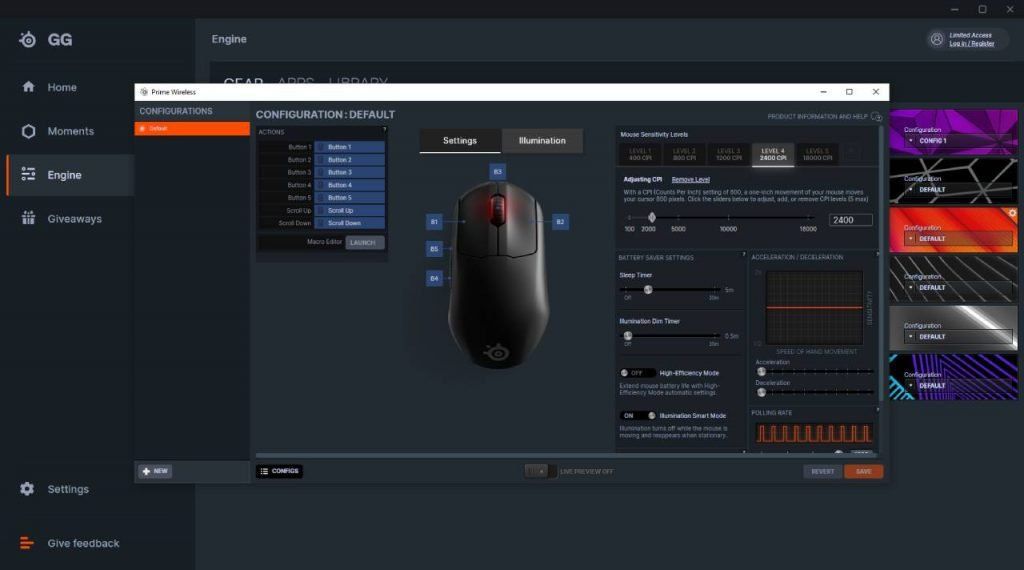Viewport: 1024px width, 570px height.
Task: Select the Engine sliders icon in sidebar
Action: [x=28, y=174]
